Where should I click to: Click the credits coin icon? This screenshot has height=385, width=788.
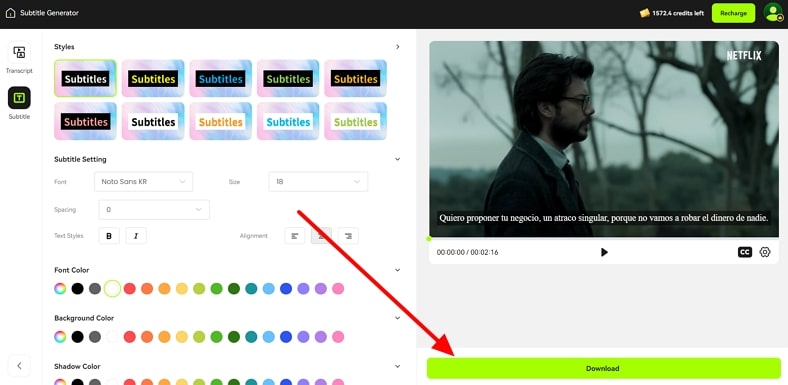tap(644, 13)
